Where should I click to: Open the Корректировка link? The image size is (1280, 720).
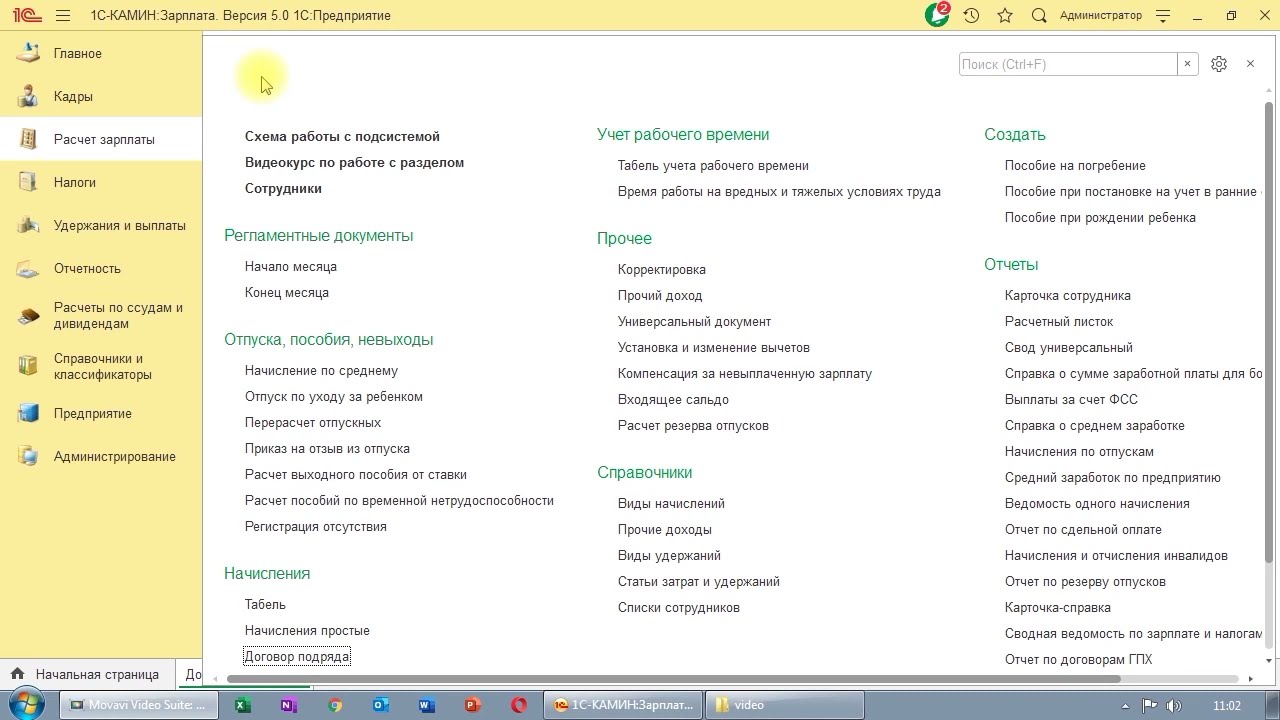662,269
